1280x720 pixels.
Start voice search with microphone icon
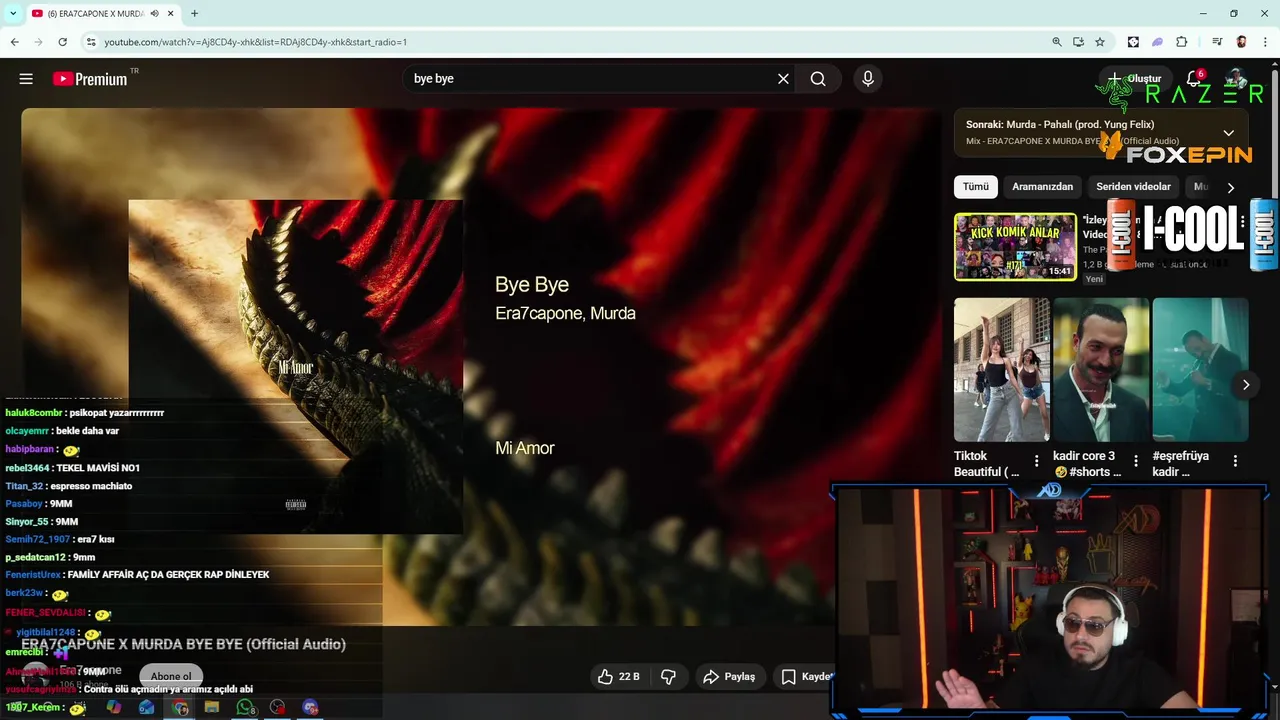[868, 79]
